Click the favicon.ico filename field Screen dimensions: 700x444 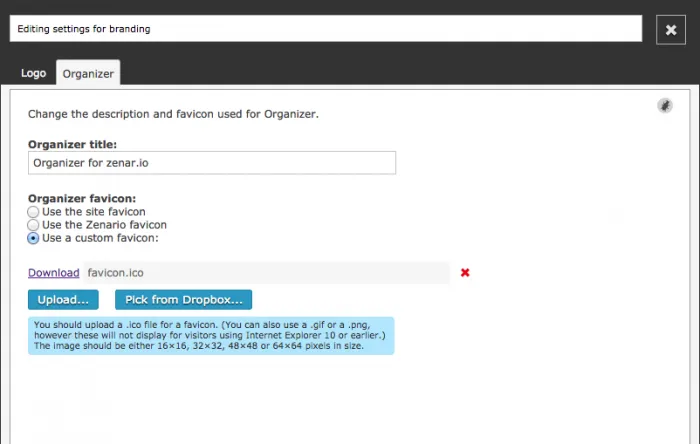(266, 272)
